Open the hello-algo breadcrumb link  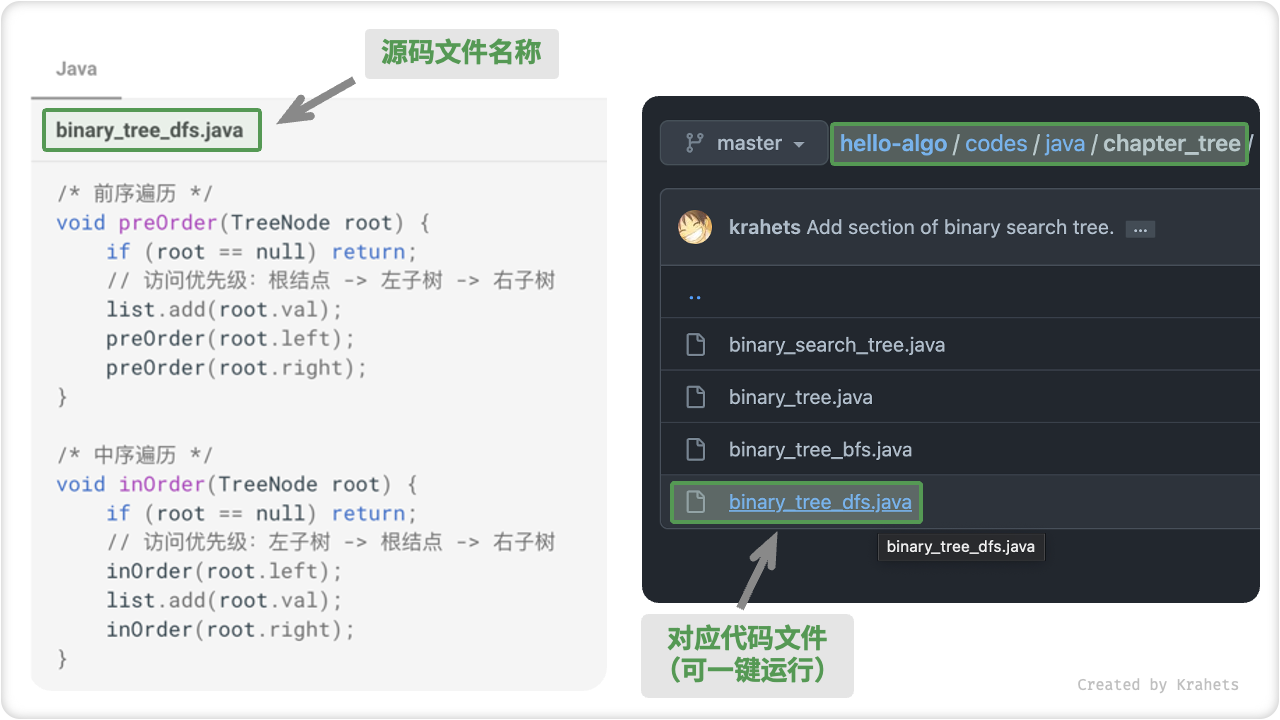[893, 143]
